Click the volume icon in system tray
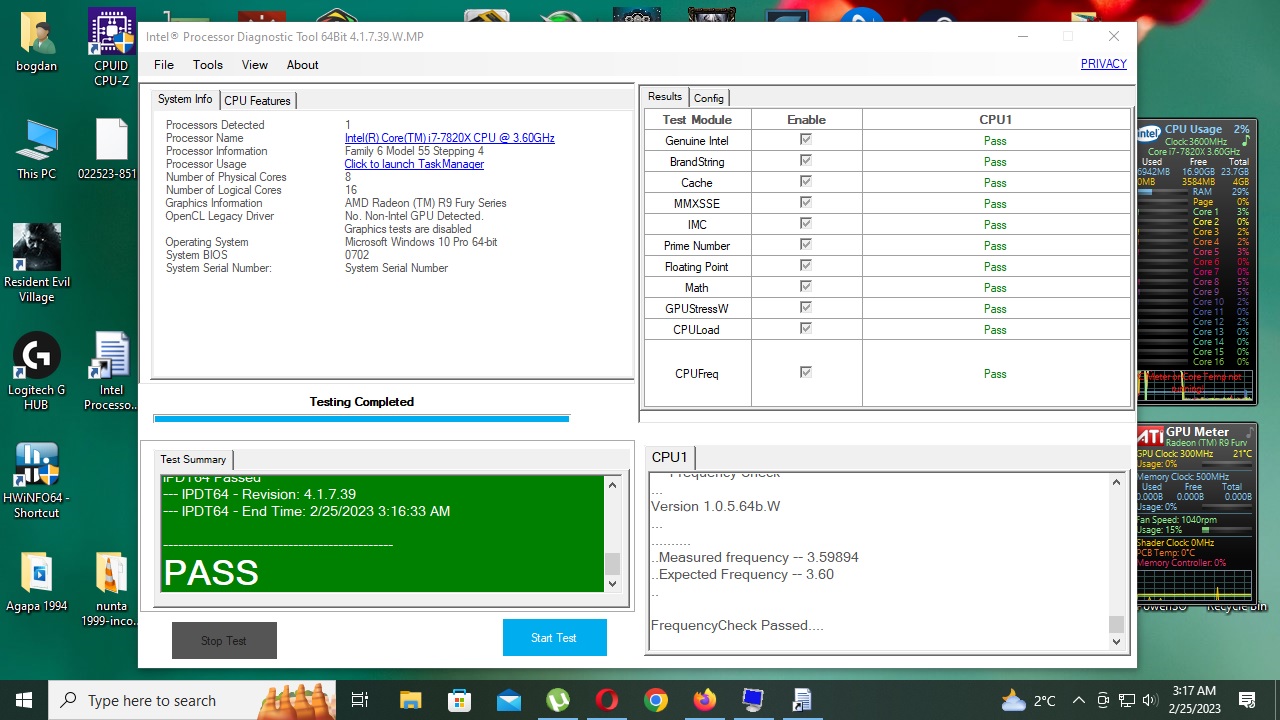Viewport: 1280px width, 720px height. [1150, 700]
